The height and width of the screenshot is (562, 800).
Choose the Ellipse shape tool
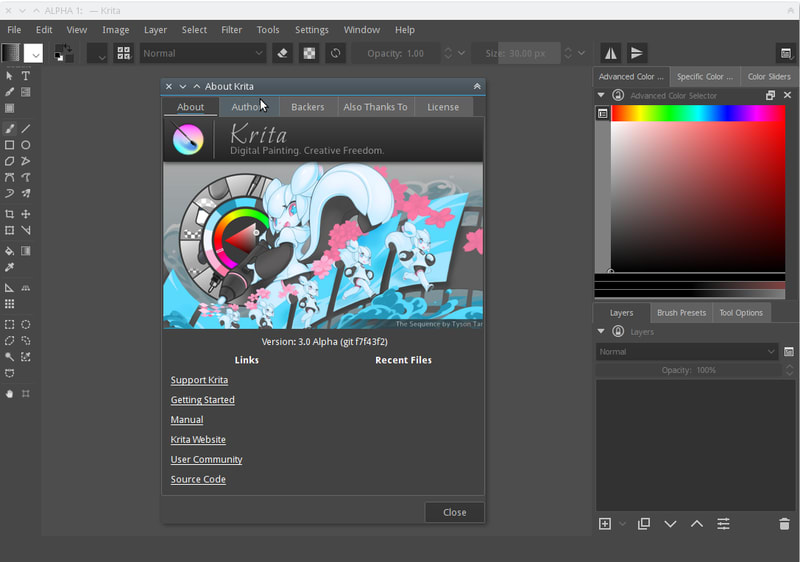coord(26,145)
